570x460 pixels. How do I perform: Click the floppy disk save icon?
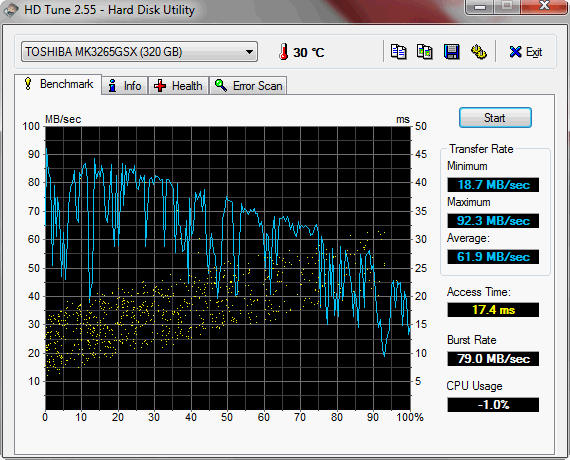pos(451,52)
